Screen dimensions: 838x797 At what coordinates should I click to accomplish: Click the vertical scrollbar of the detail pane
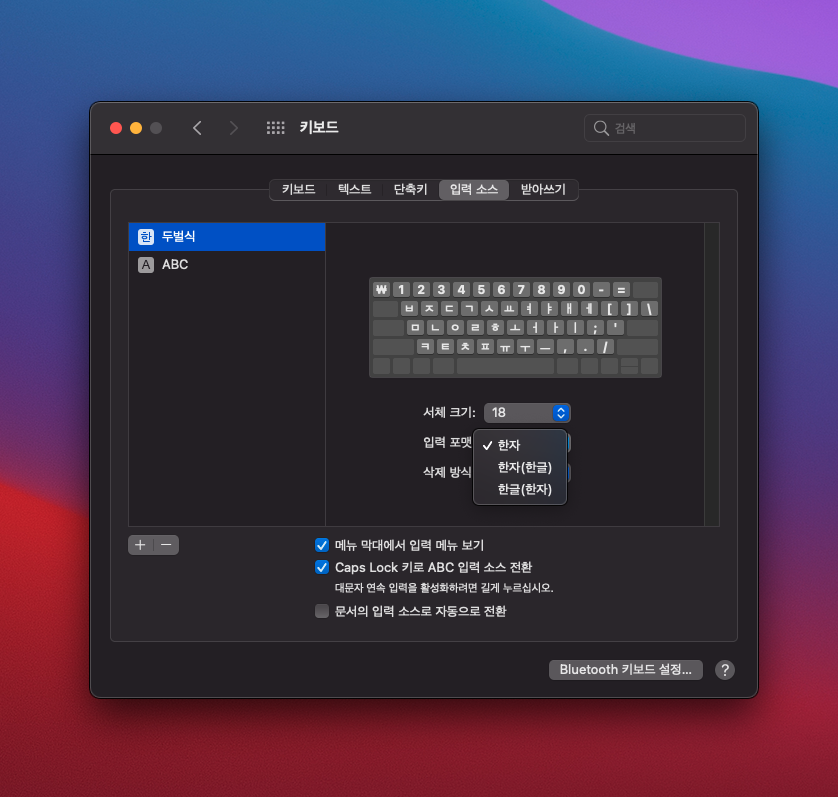click(x=711, y=374)
